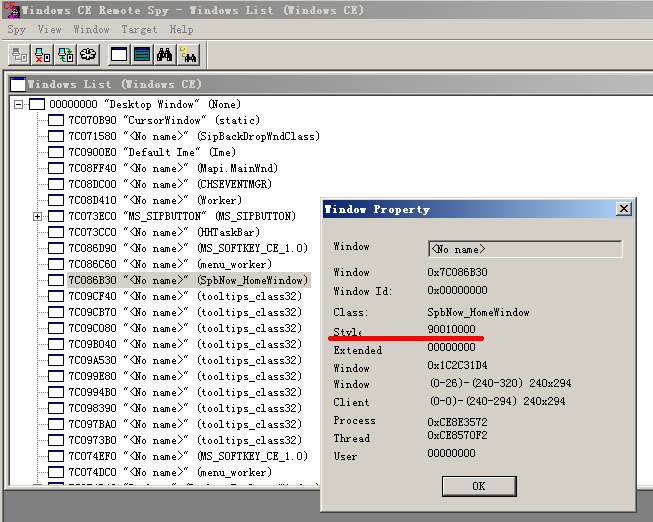
Task: Click the plain binoculars find icon
Action: coord(165,54)
